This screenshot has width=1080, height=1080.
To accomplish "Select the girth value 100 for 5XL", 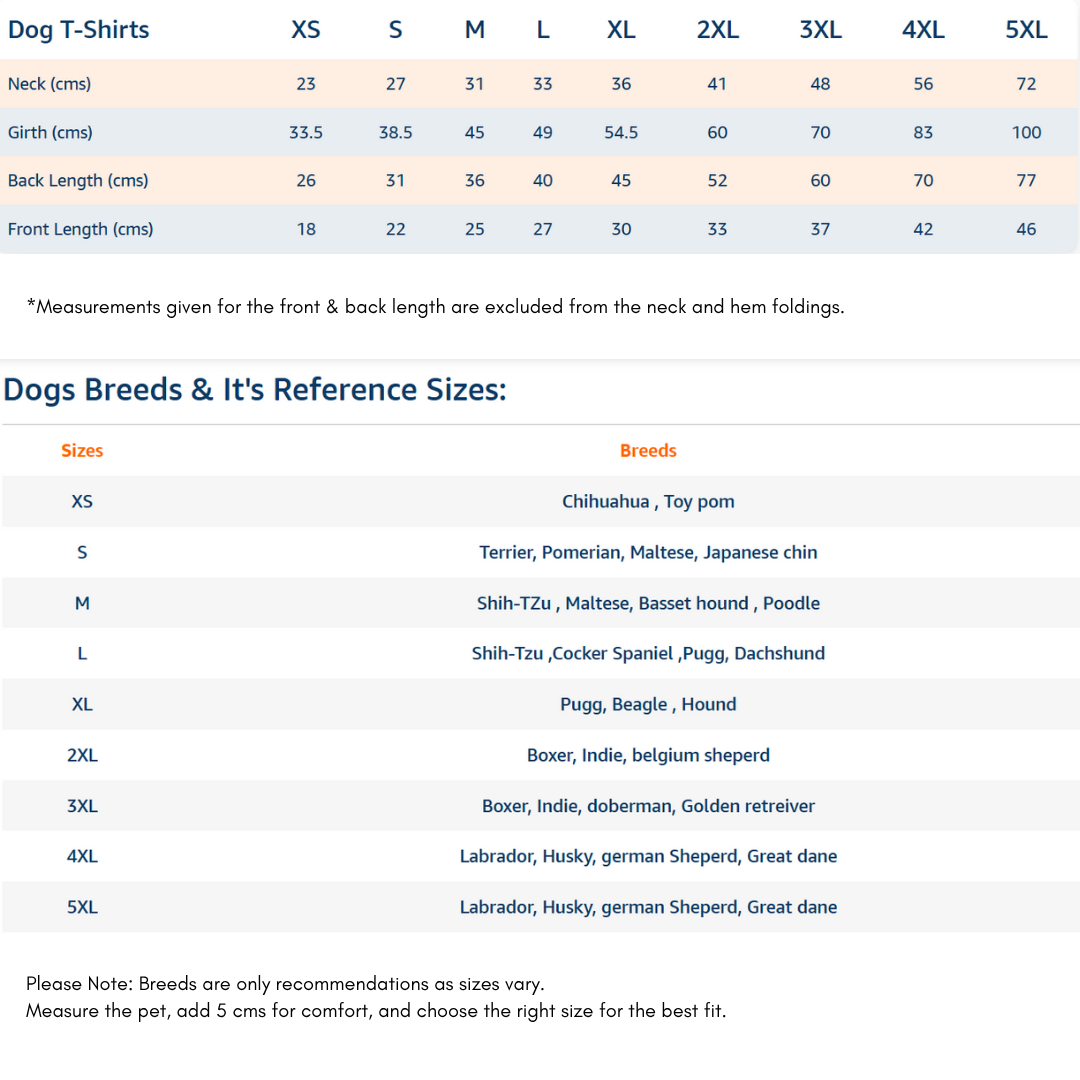I will tap(1026, 132).
